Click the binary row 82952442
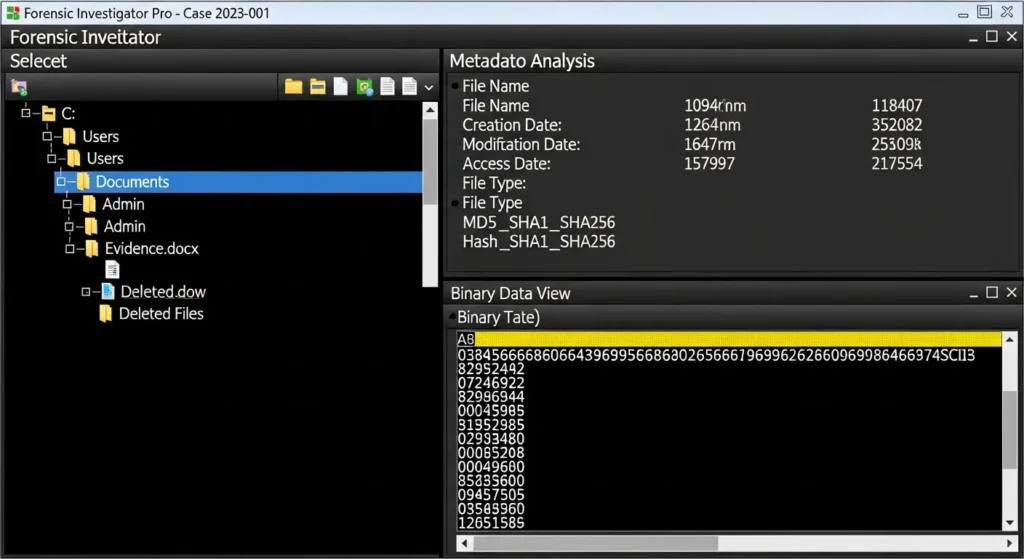Screen dimensions: 1024x559 coord(491,369)
